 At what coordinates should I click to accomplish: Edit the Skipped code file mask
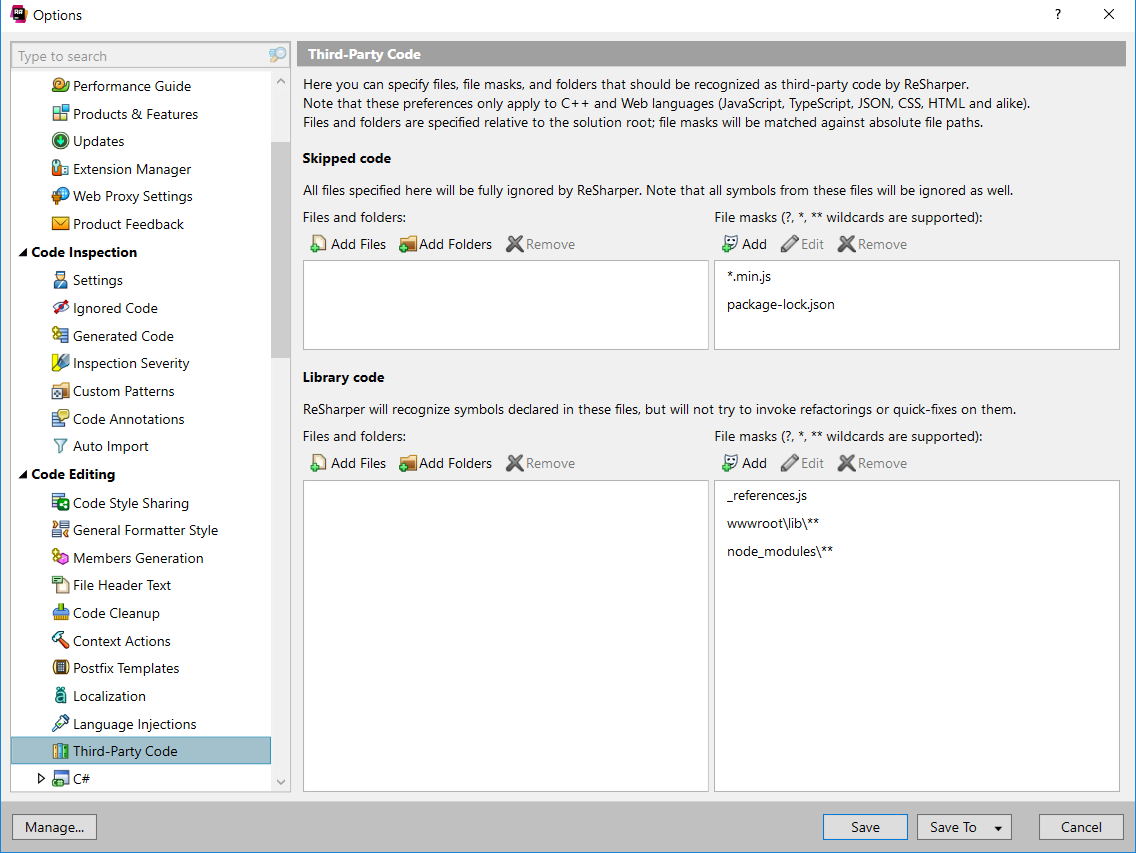click(x=803, y=244)
